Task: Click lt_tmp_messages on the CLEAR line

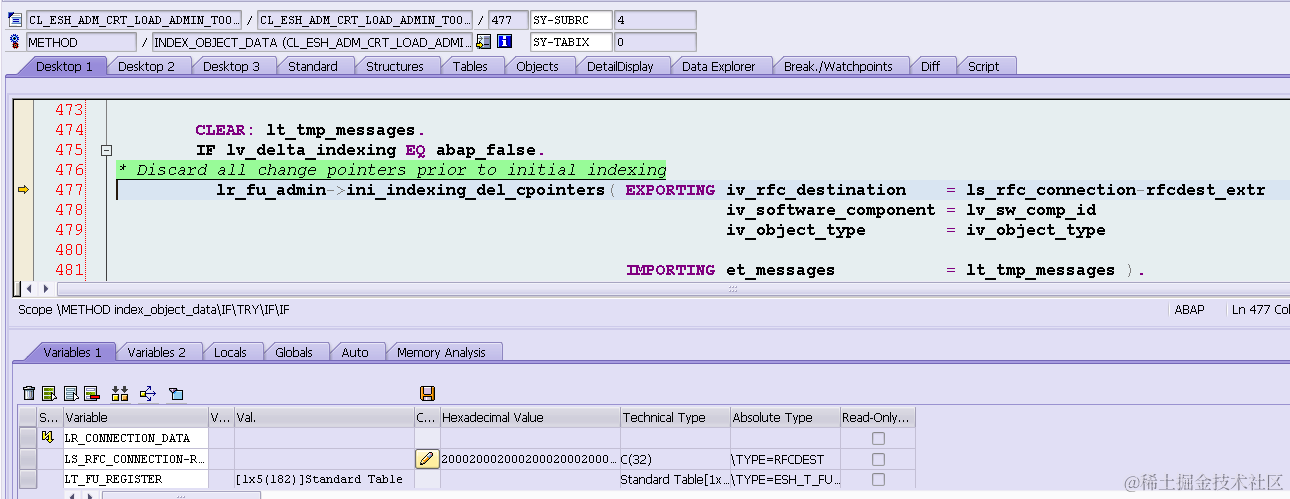Action: coord(340,130)
